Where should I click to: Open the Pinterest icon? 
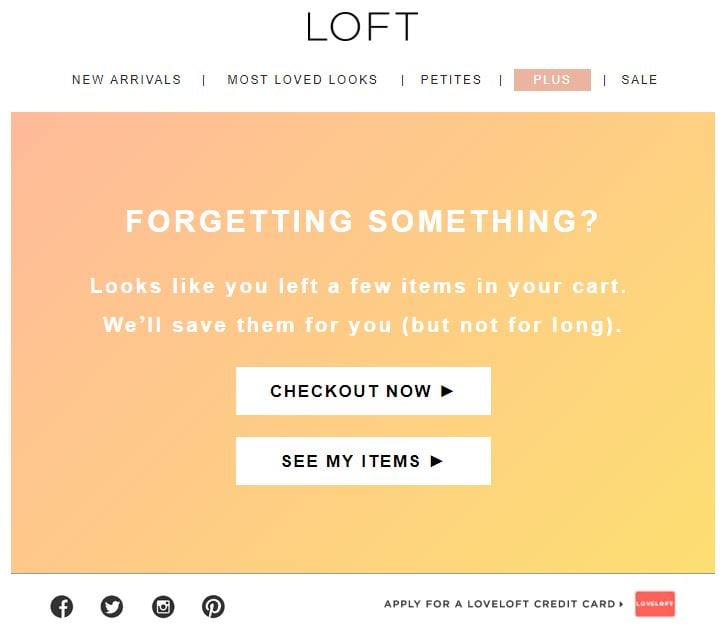[x=213, y=606]
